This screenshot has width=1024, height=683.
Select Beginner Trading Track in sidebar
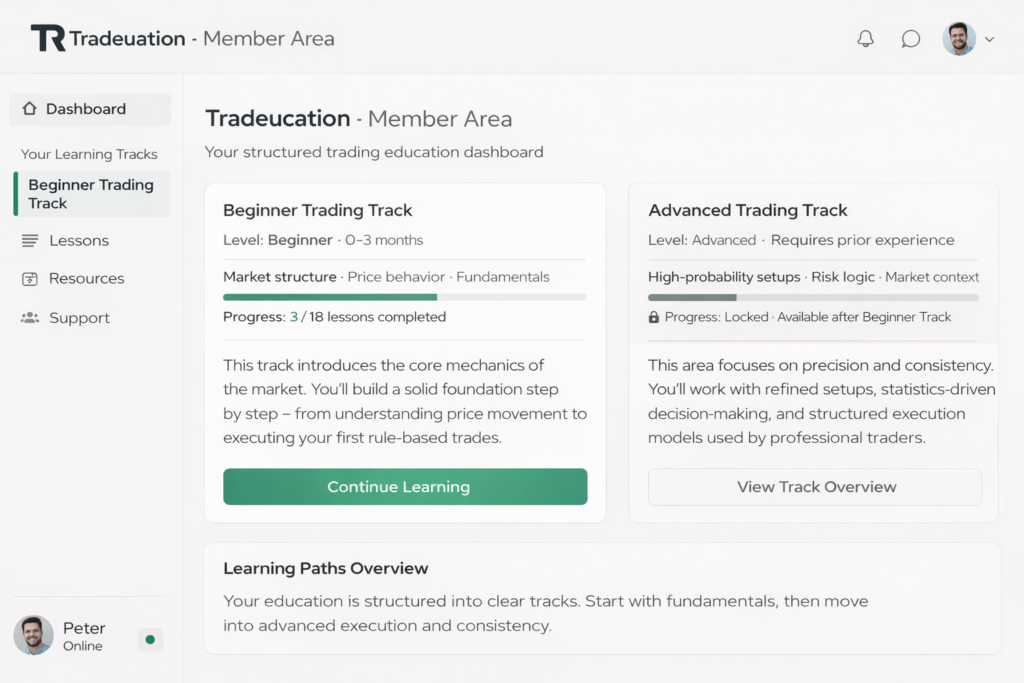[91, 194]
